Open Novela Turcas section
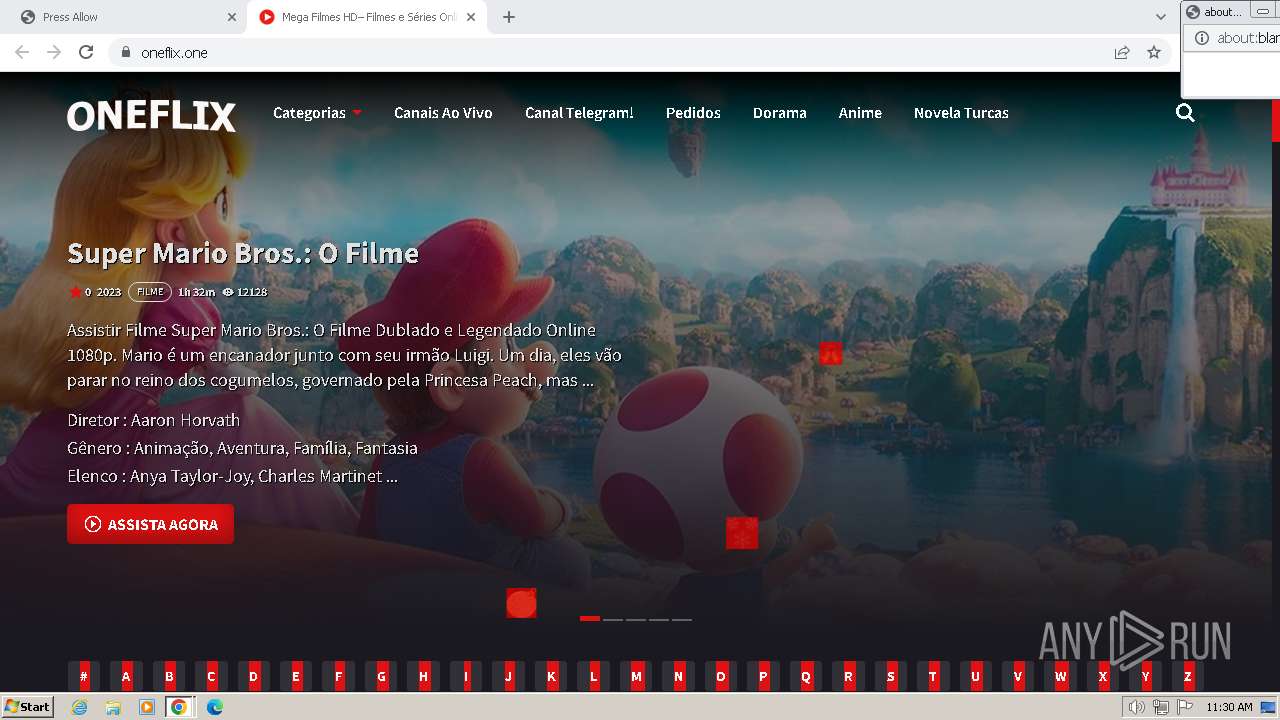The width and height of the screenshot is (1280, 720). 961,113
